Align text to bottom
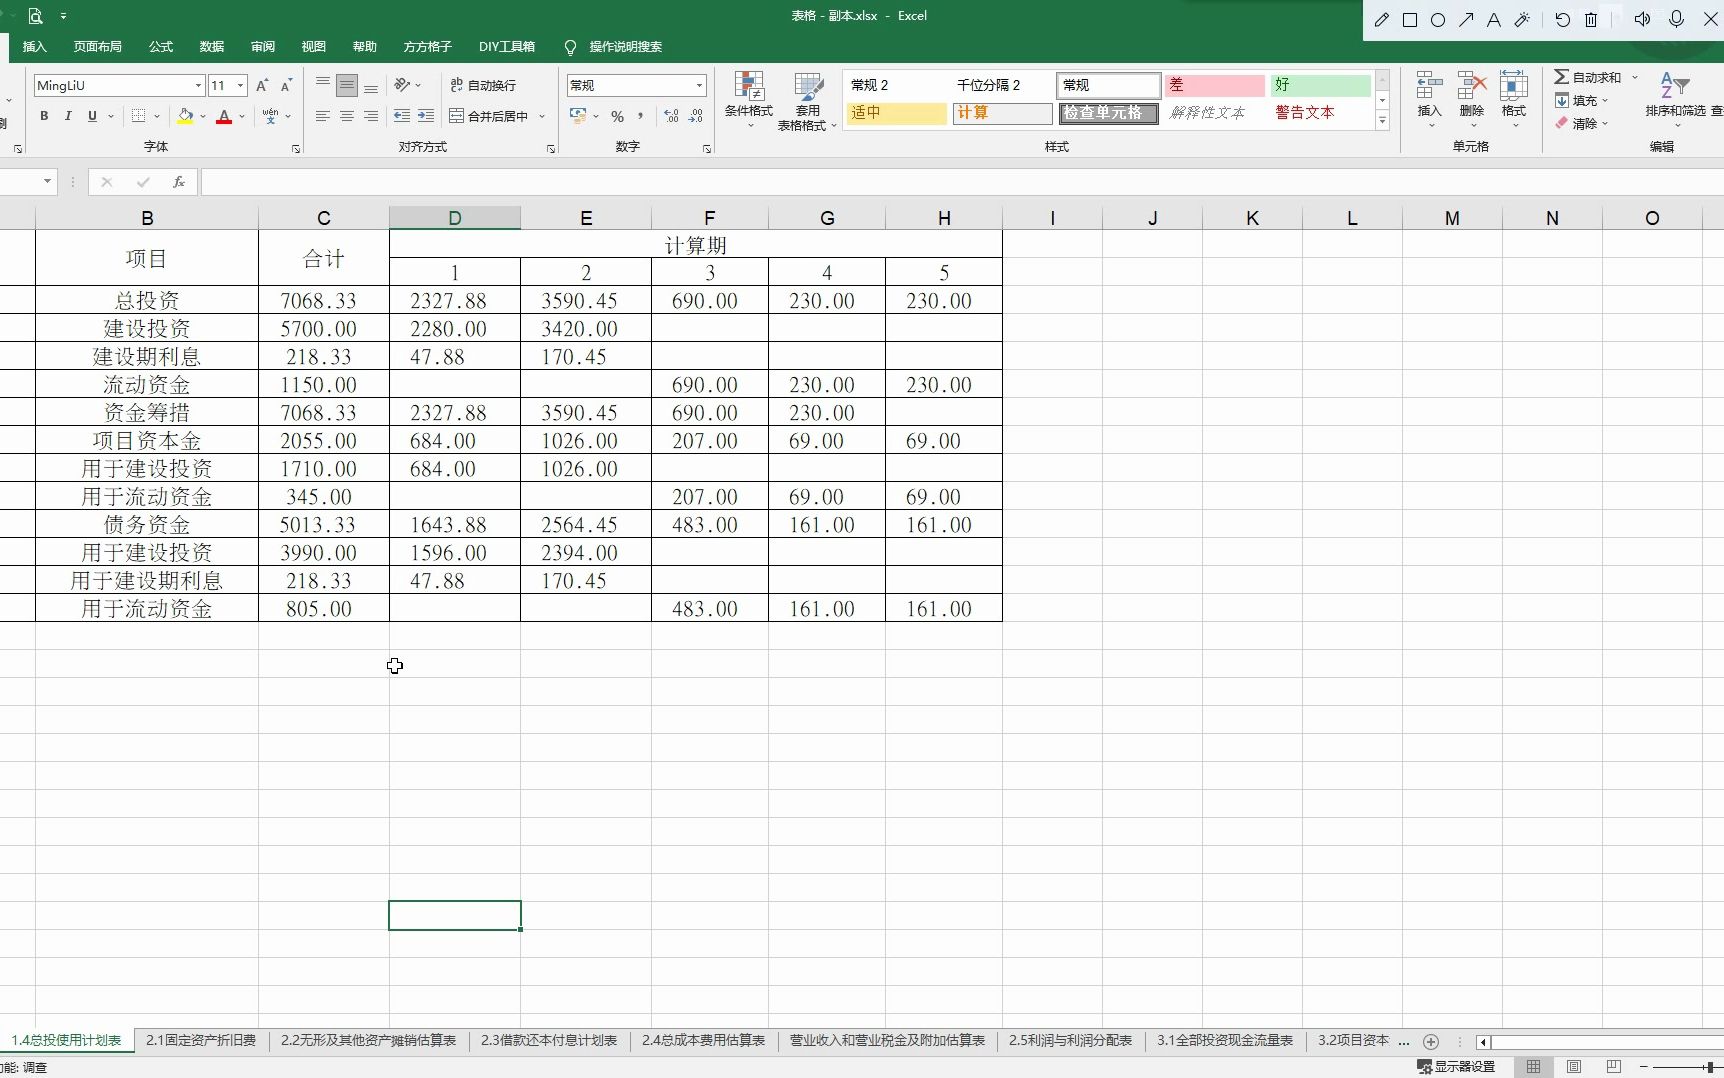 (x=371, y=86)
